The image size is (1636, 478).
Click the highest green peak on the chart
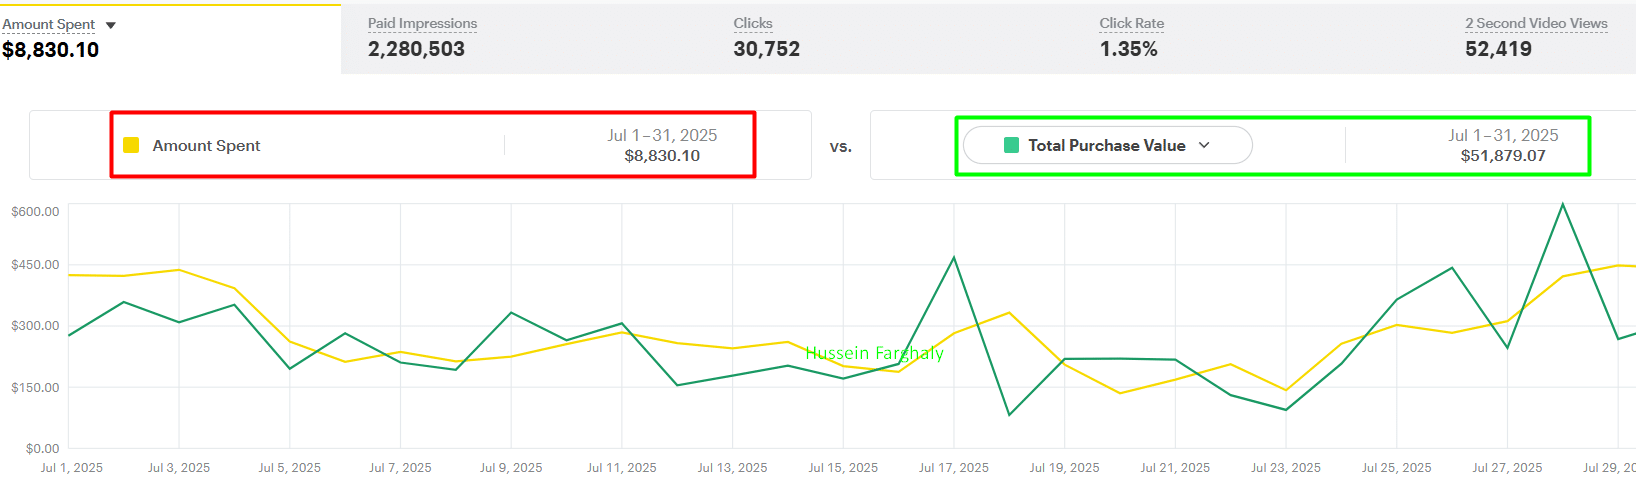pos(1562,205)
